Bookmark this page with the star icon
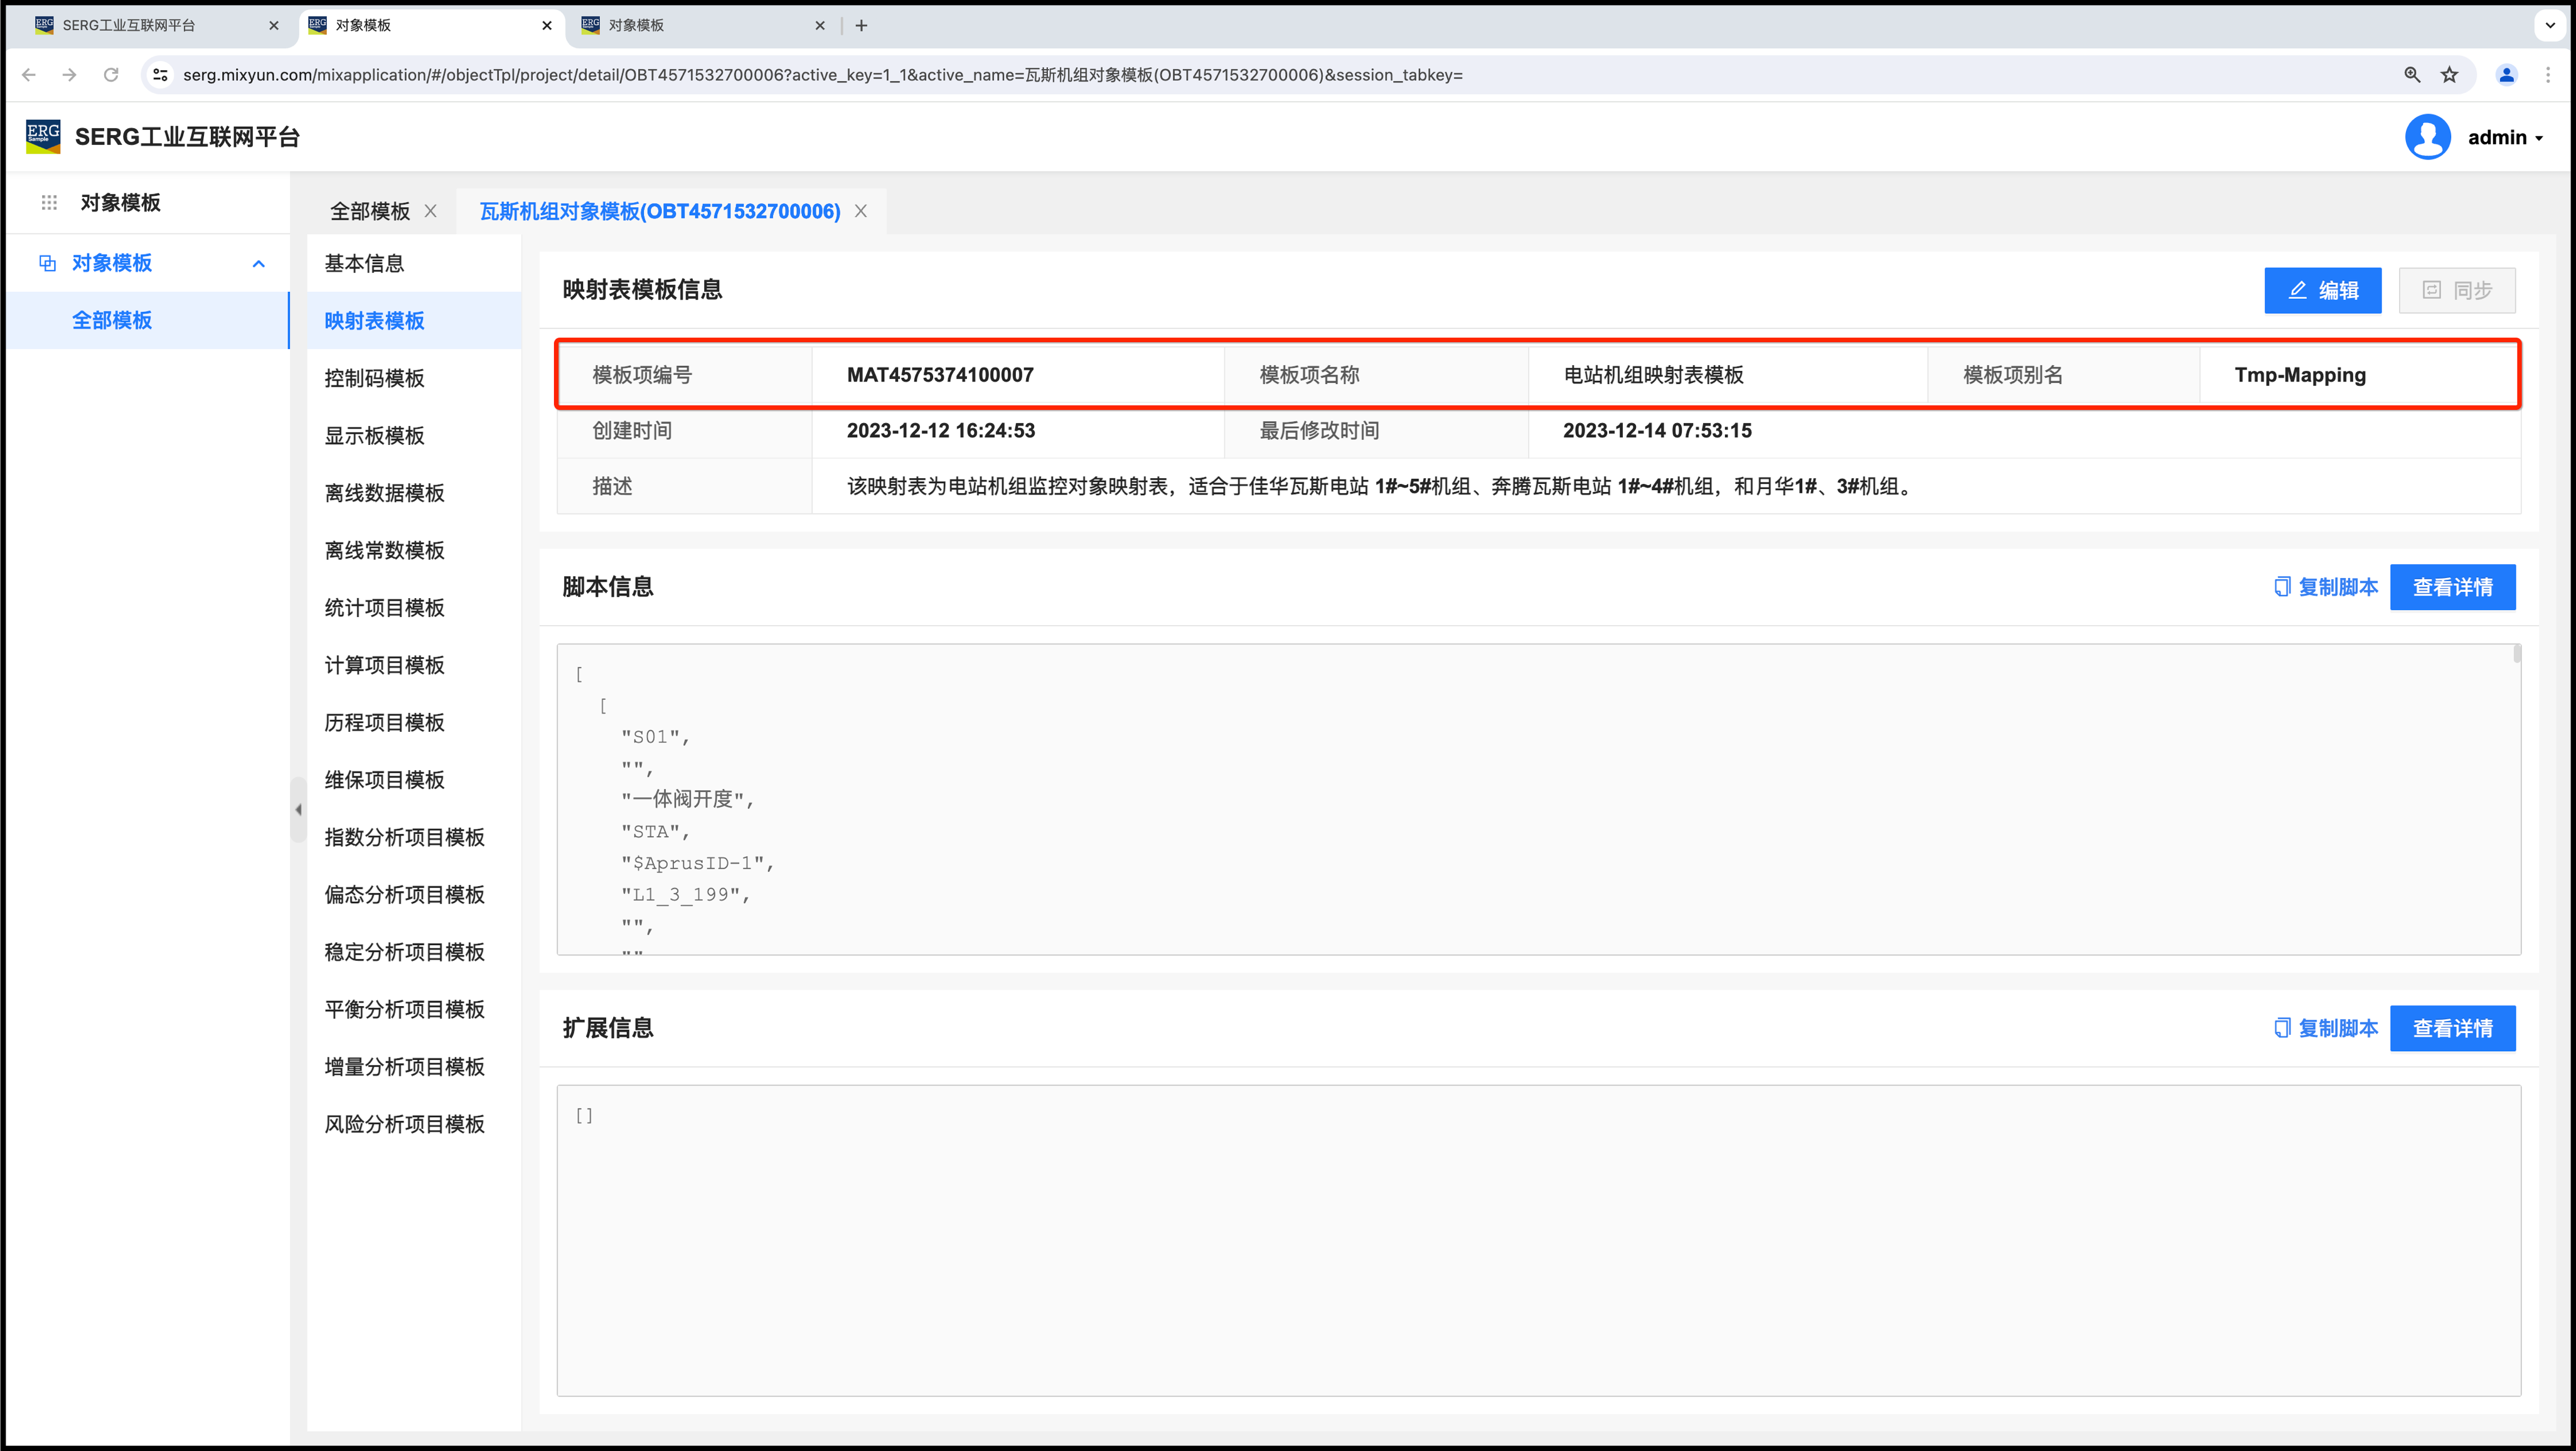The height and width of the screenshot is (1451, 2576). [2449, 75]
